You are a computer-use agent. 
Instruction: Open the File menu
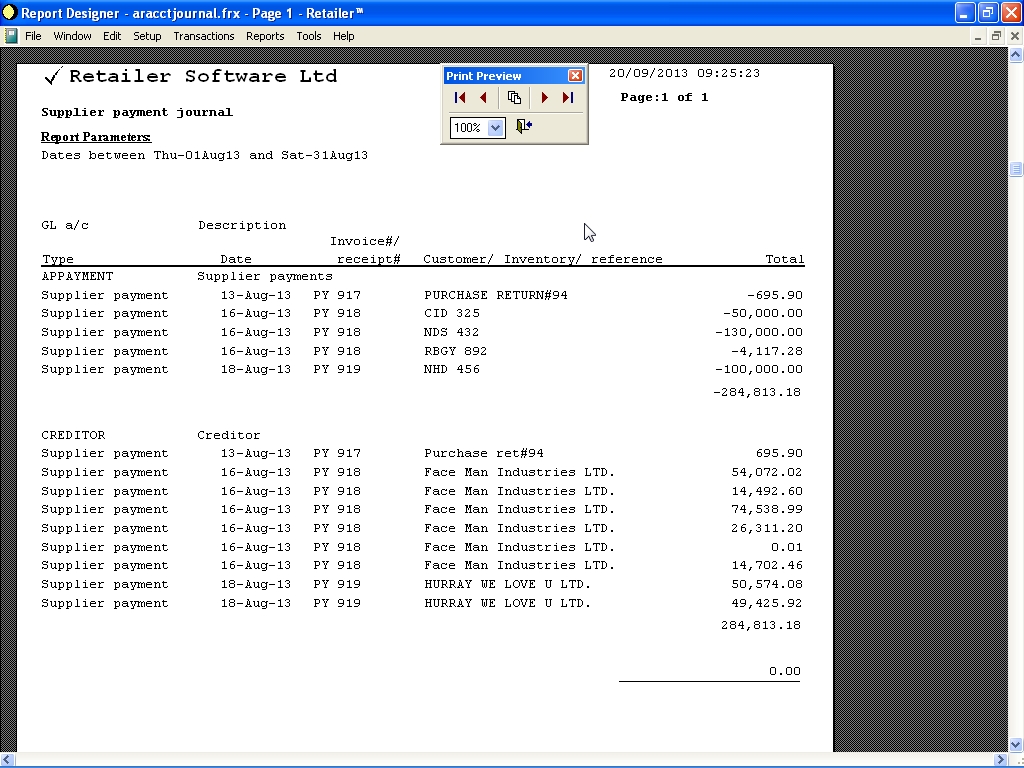33,36
